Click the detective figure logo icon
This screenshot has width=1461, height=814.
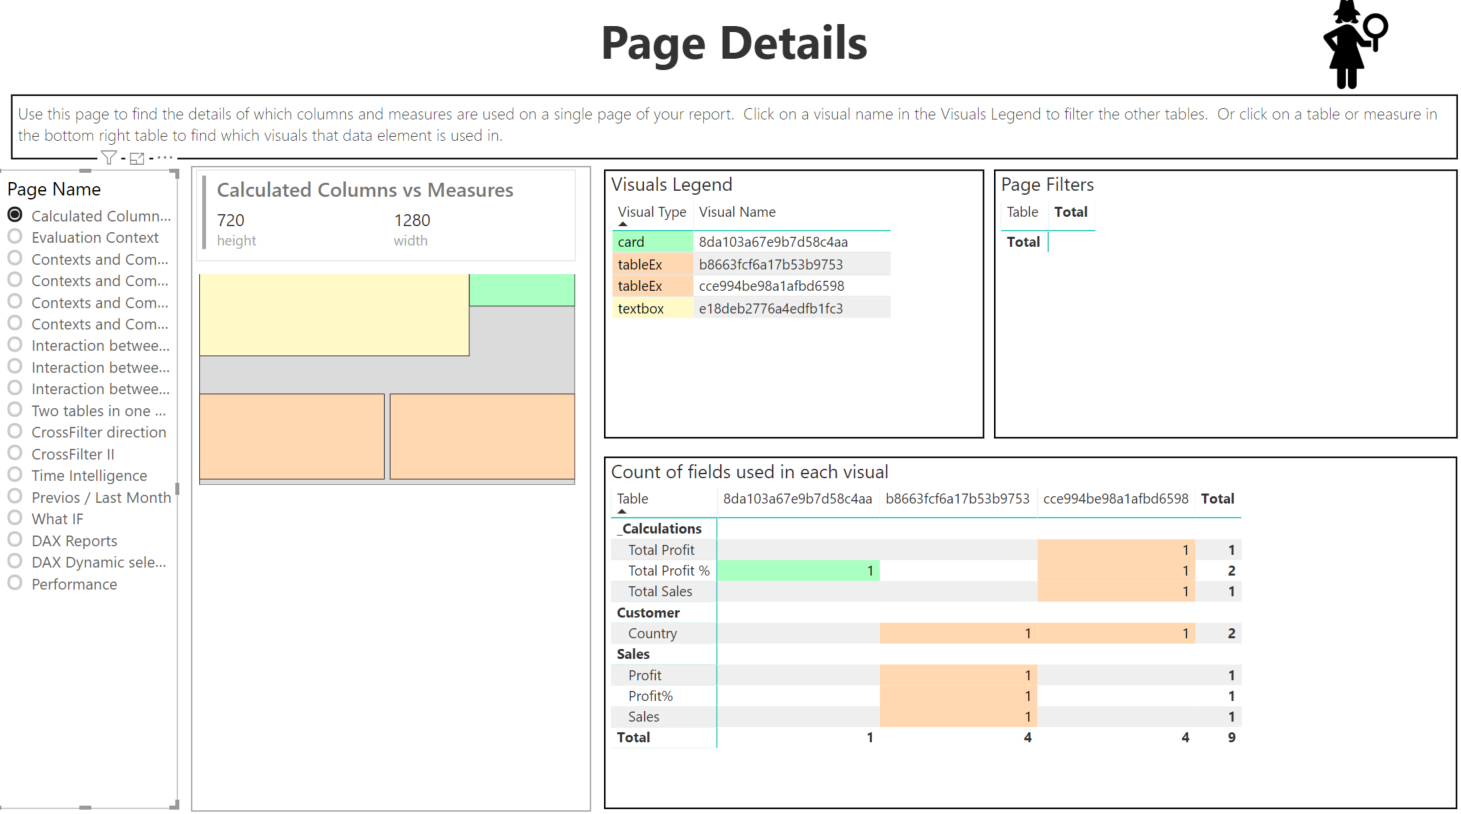pyautogui.click(x=1353, y=45)
